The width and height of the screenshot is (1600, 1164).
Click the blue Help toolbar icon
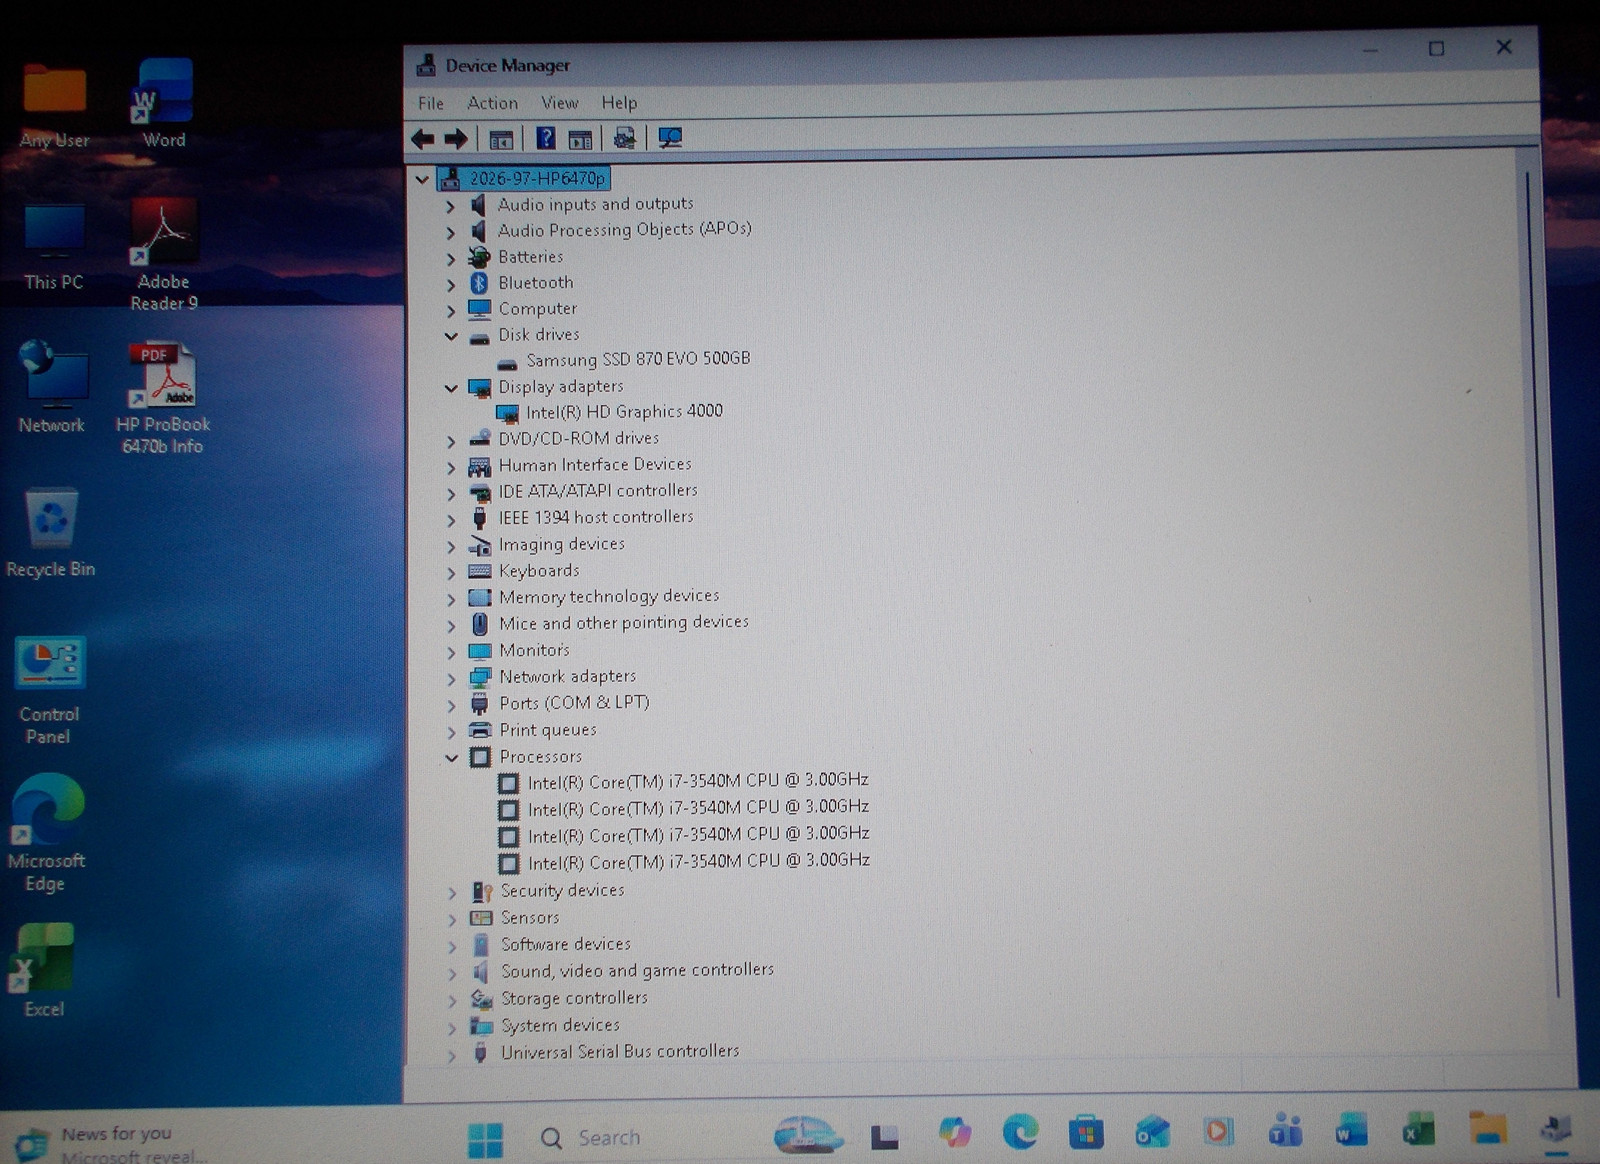pyautogui.click(x=545, y=138)
